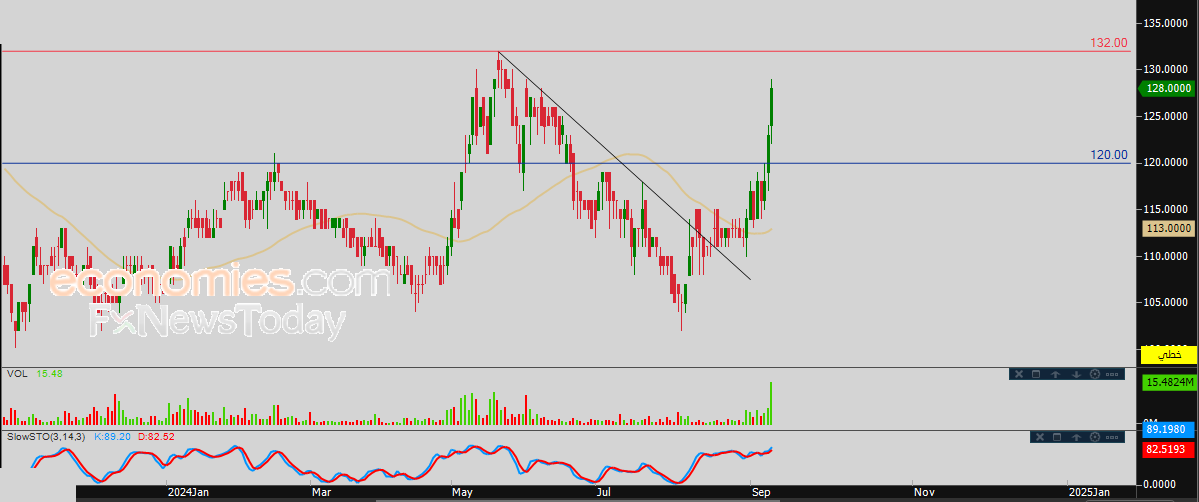Click the Mar date axis label

pyautogui.click(x=321, y=492)
